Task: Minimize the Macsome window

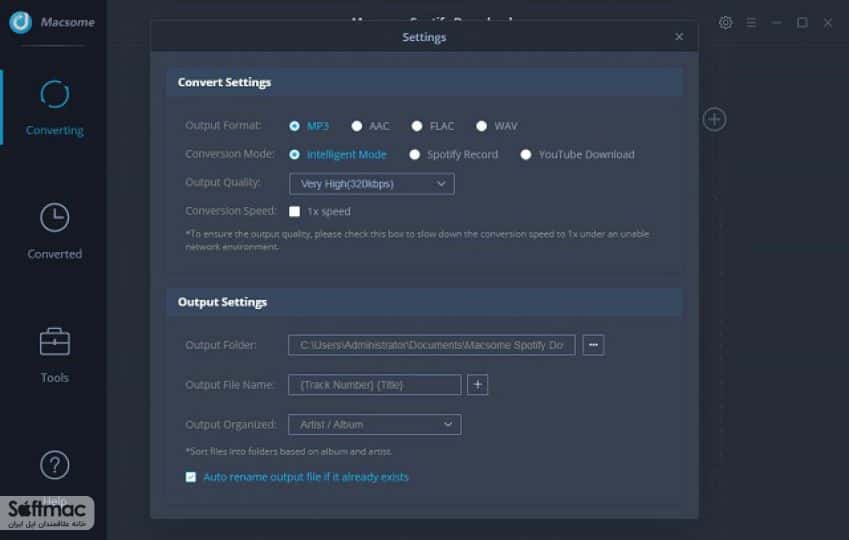Action: [x=776, y=23]
